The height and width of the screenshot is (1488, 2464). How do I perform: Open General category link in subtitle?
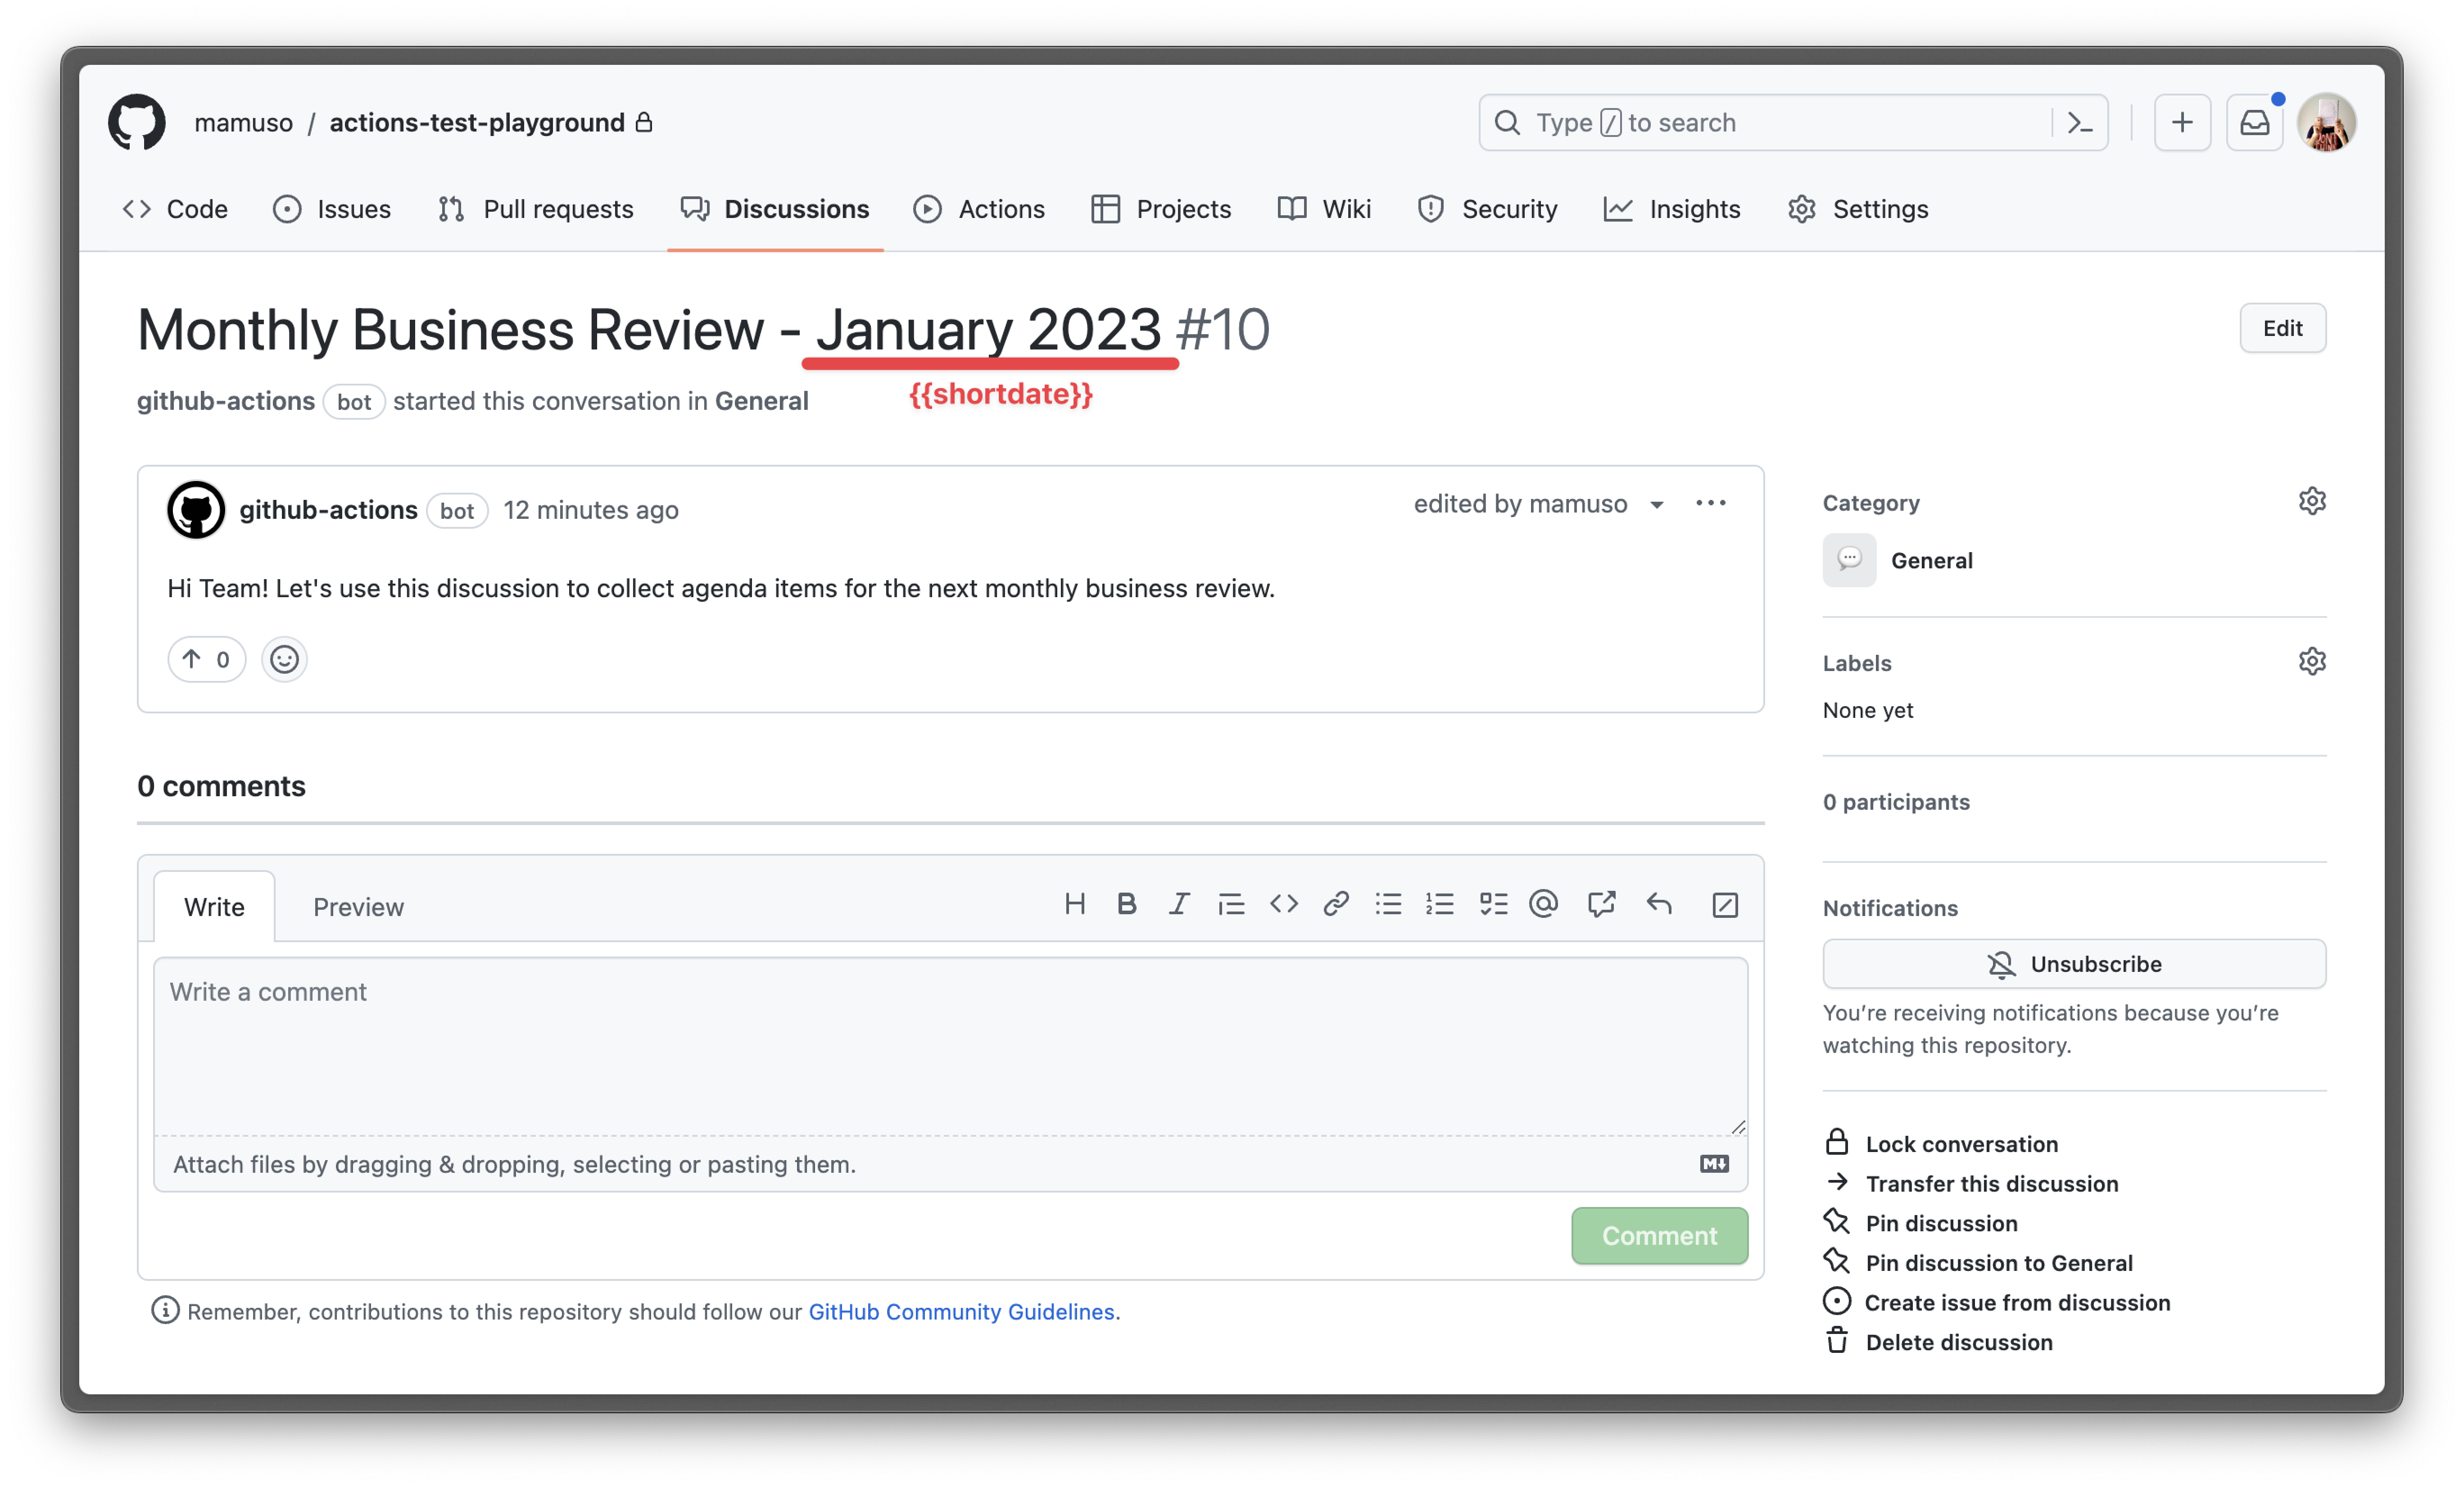tap(761, 401)
